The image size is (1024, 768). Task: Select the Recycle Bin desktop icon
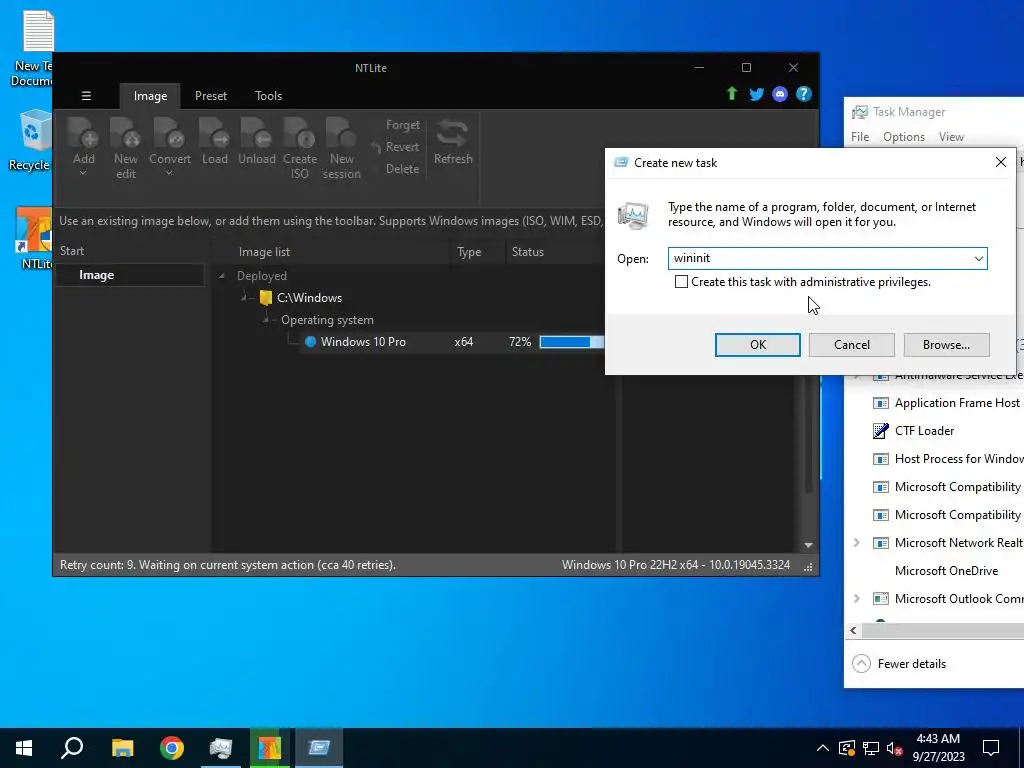click(29, 140)
